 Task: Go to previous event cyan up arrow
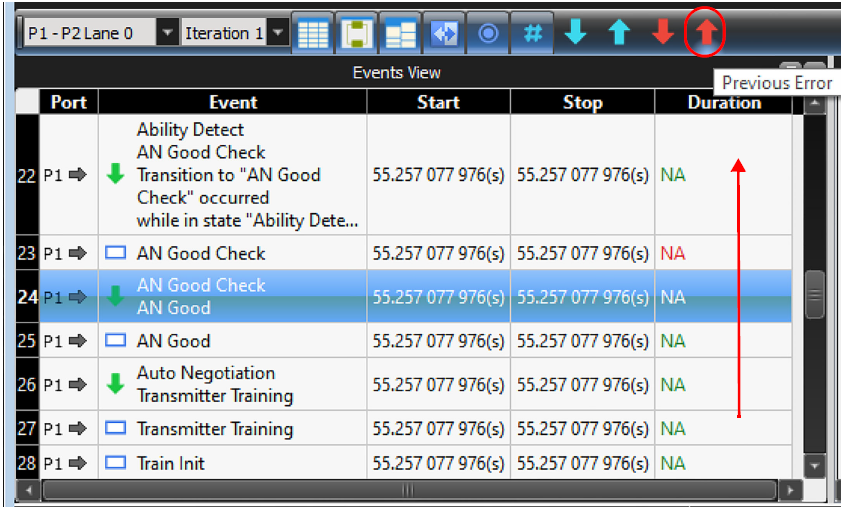pyautogui.click(x=619, y=32)
